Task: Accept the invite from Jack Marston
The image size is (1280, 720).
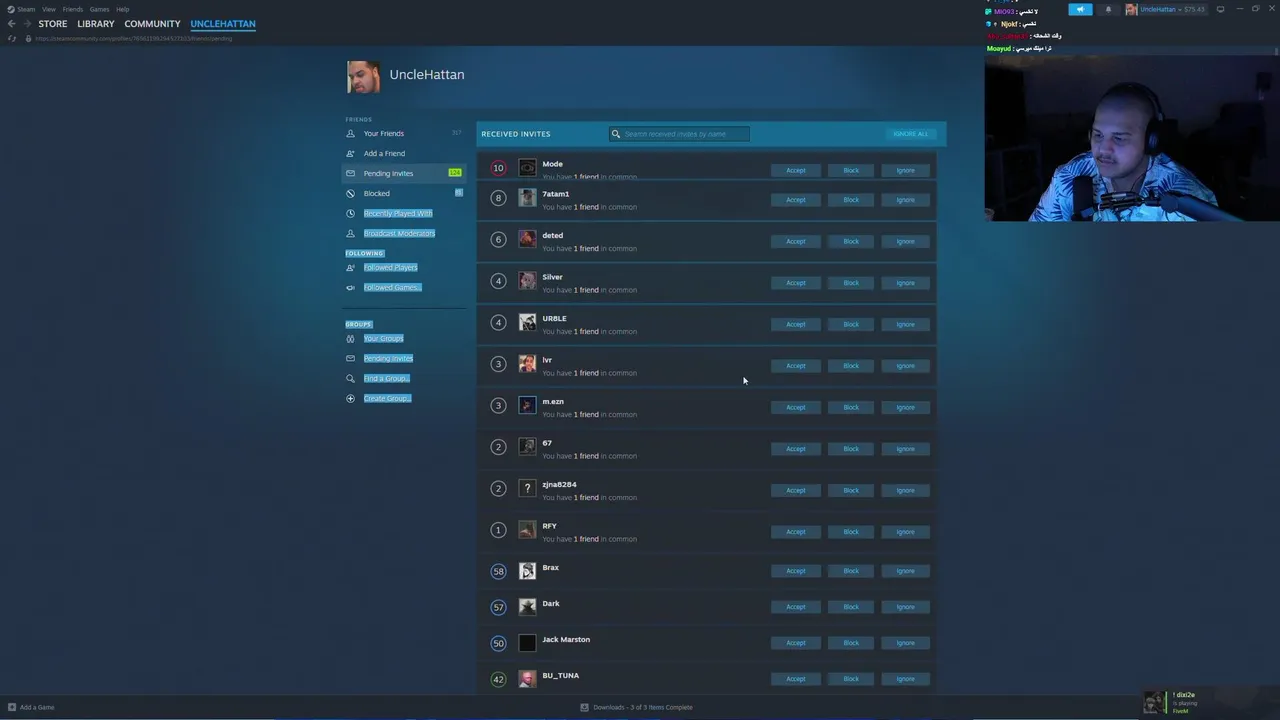Action: tap(795, 643)
